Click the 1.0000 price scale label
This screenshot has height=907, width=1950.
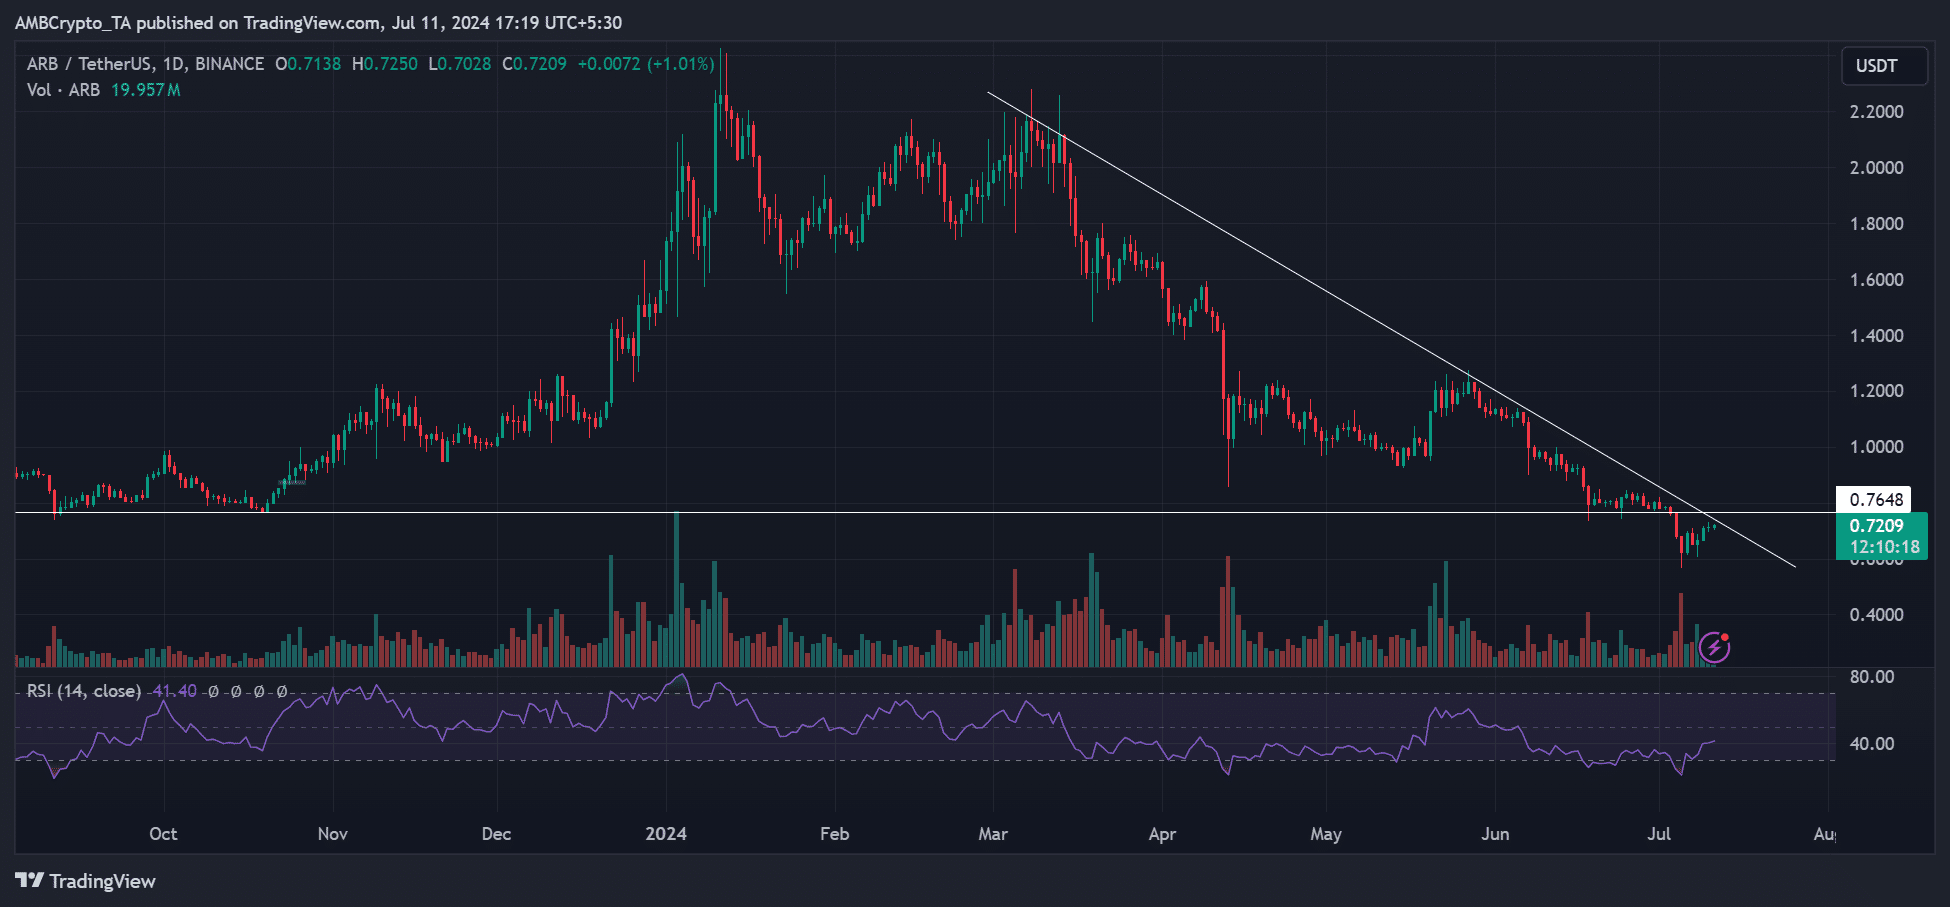pos(1877,447)
